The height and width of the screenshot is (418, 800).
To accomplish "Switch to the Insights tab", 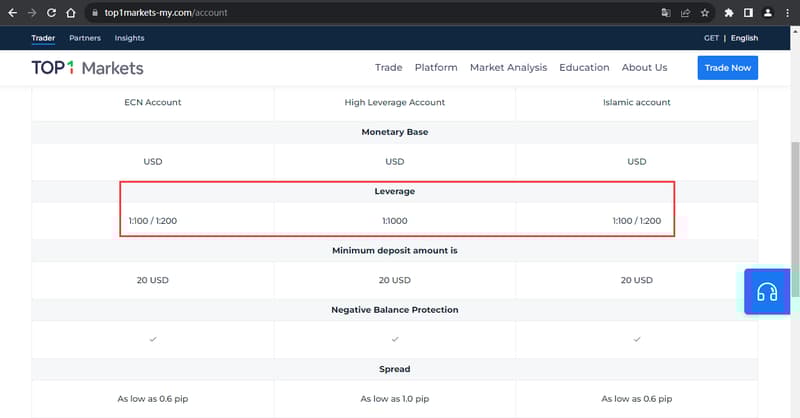I will (129, 38).
